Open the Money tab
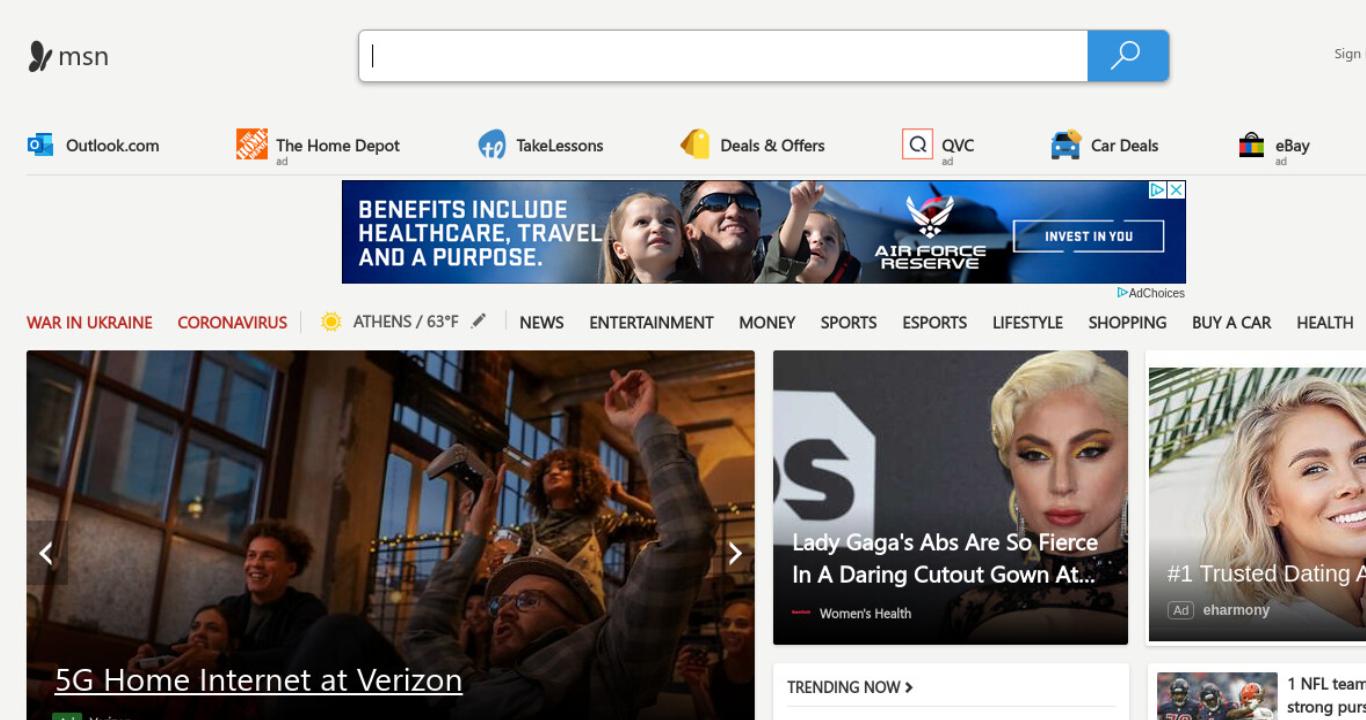 pos(767,322)
